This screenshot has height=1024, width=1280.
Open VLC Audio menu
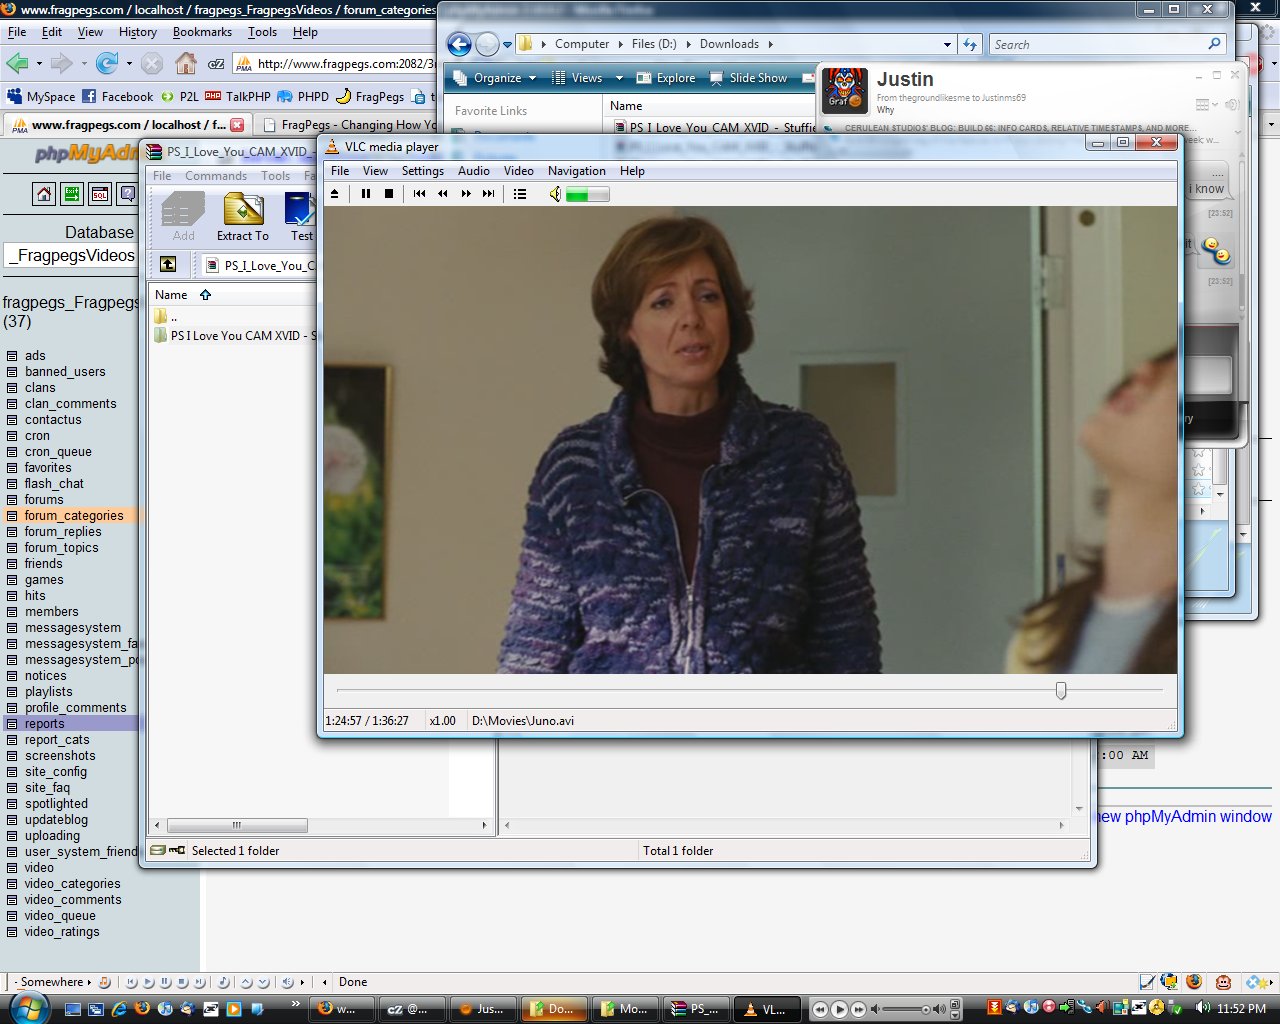point(474,171)
